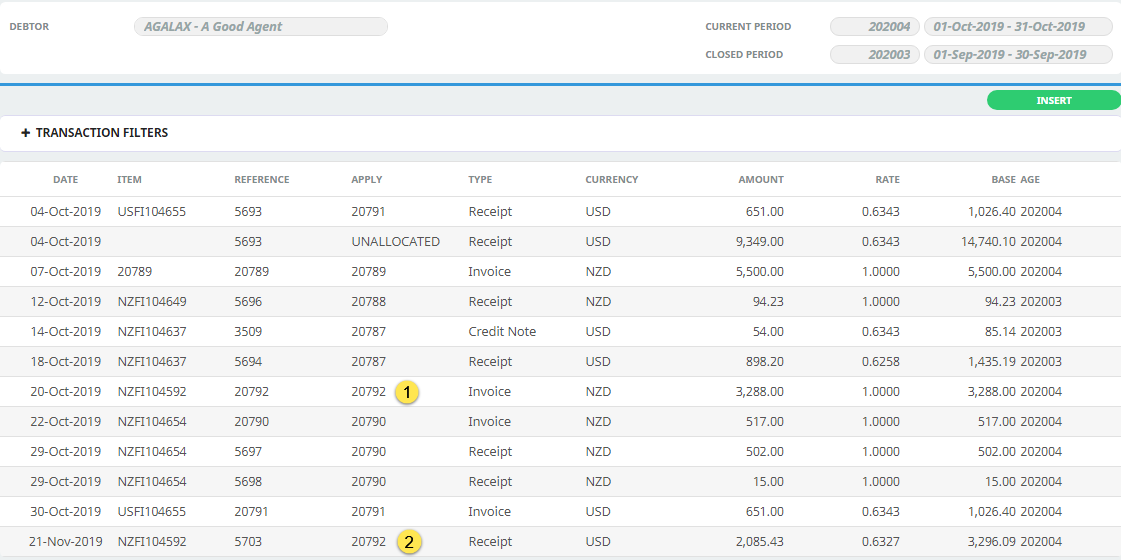Expand the Transaction Filters section
Image resolution: width=1121 pixels, height=560 pixels.
[95, 133]
